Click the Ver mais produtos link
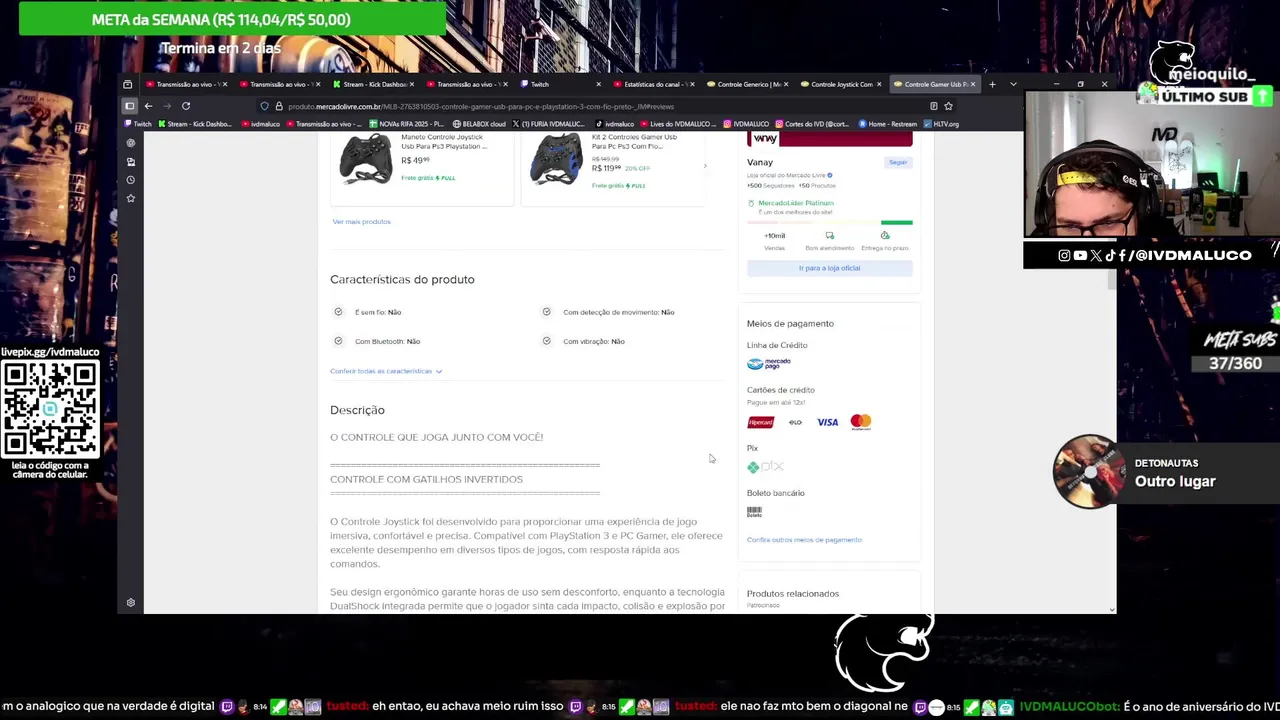The image size is (1280, 720). [361, 222]
